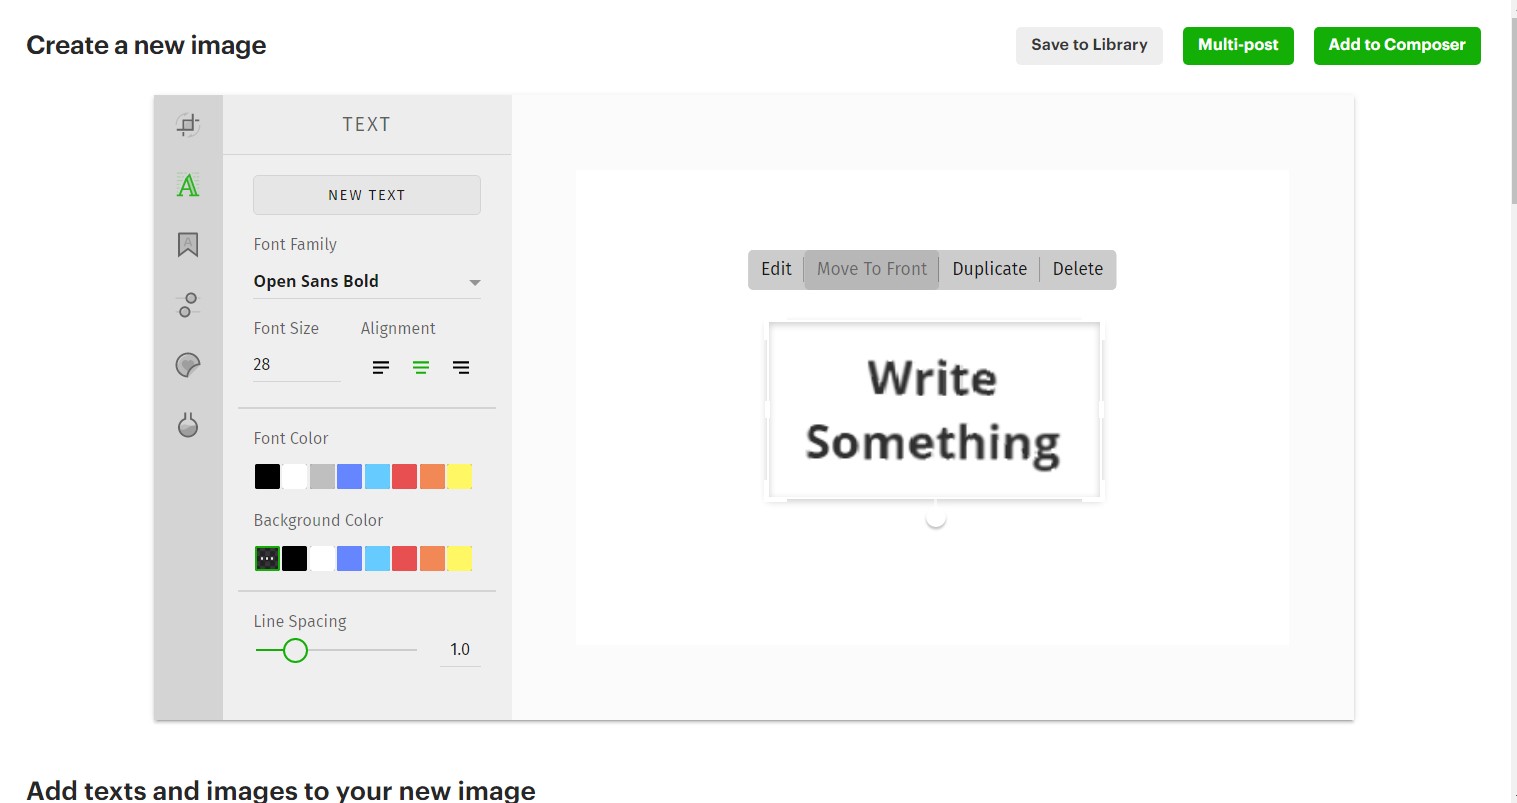The height and width of the screenshot is (803, 1517).
Task: Click the Font Size label
Action: [286, 328]
